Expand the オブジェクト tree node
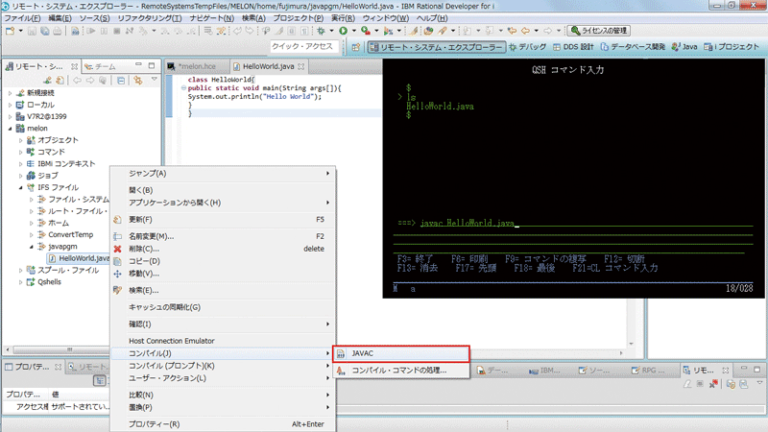Screen dimensions: 768x432 tap(22, 141)
